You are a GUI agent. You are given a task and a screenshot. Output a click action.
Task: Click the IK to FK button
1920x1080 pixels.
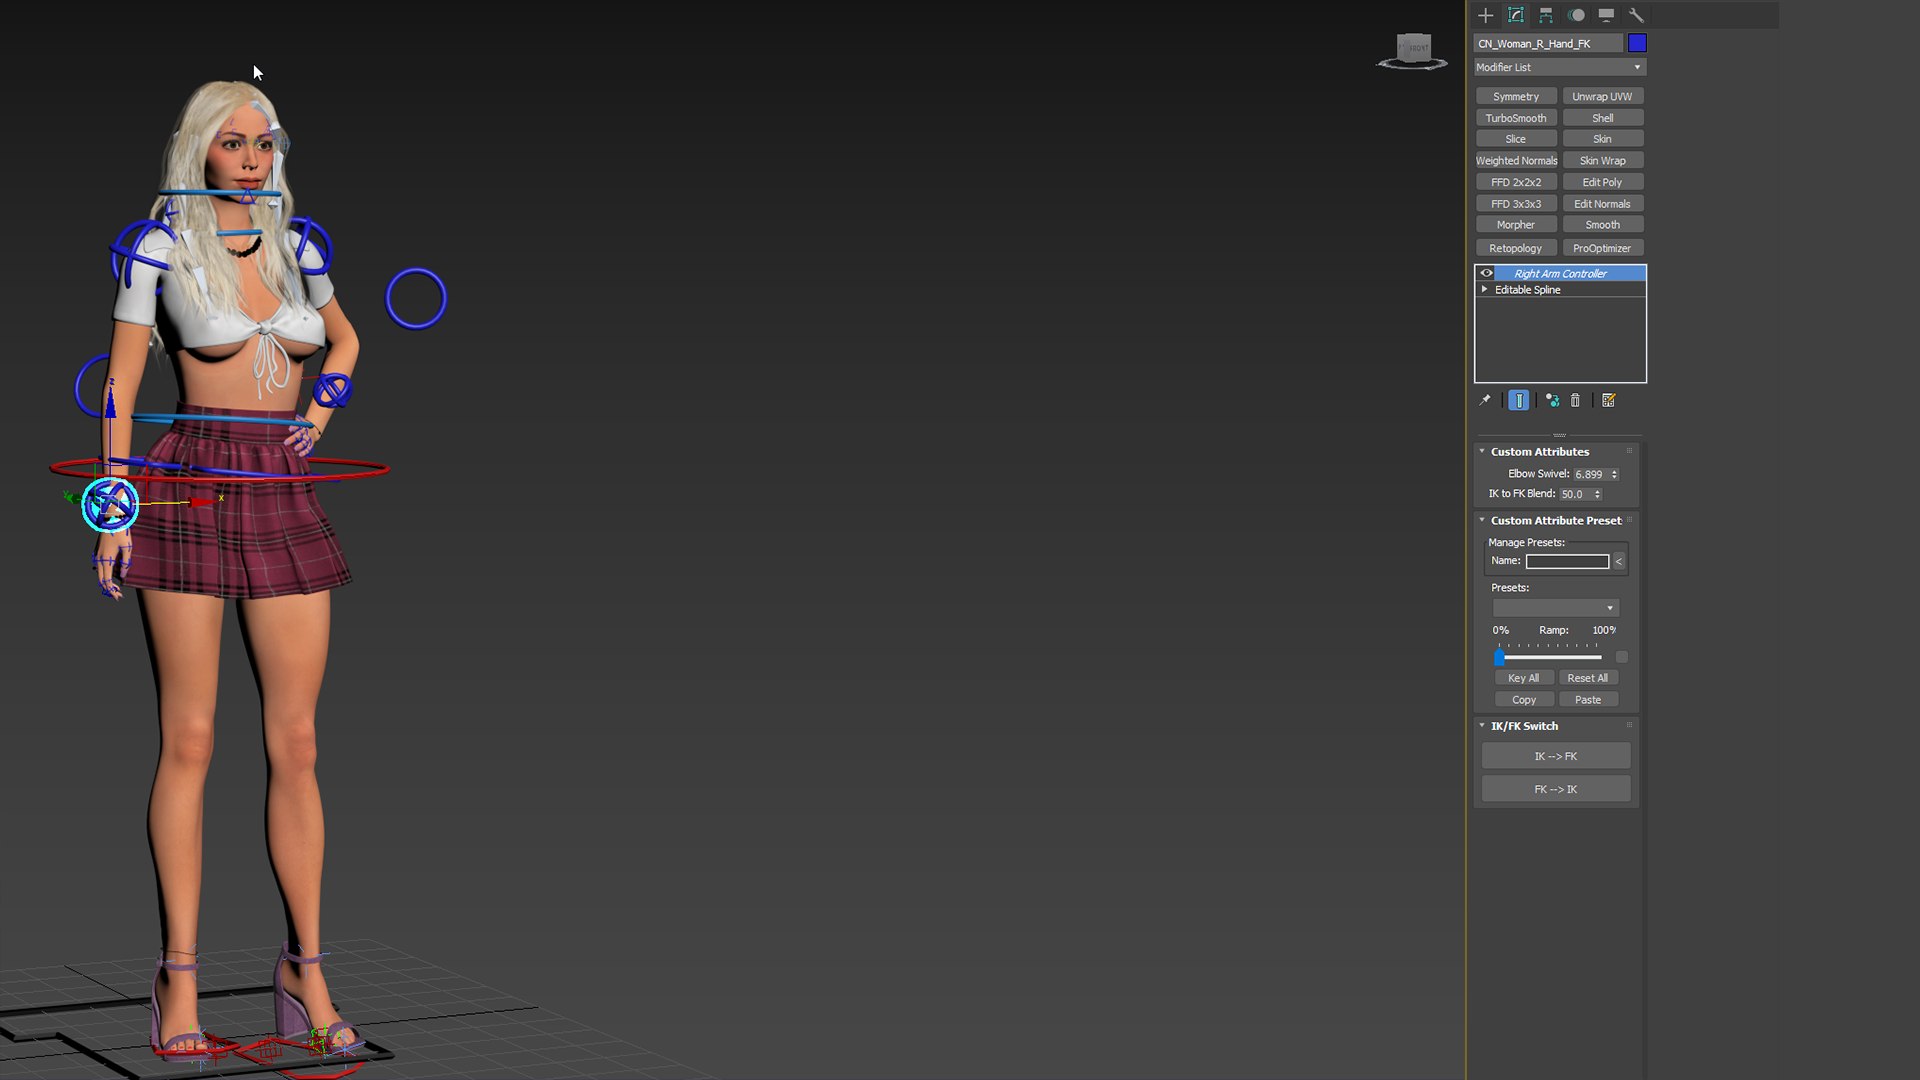[x=1556, y=754]
